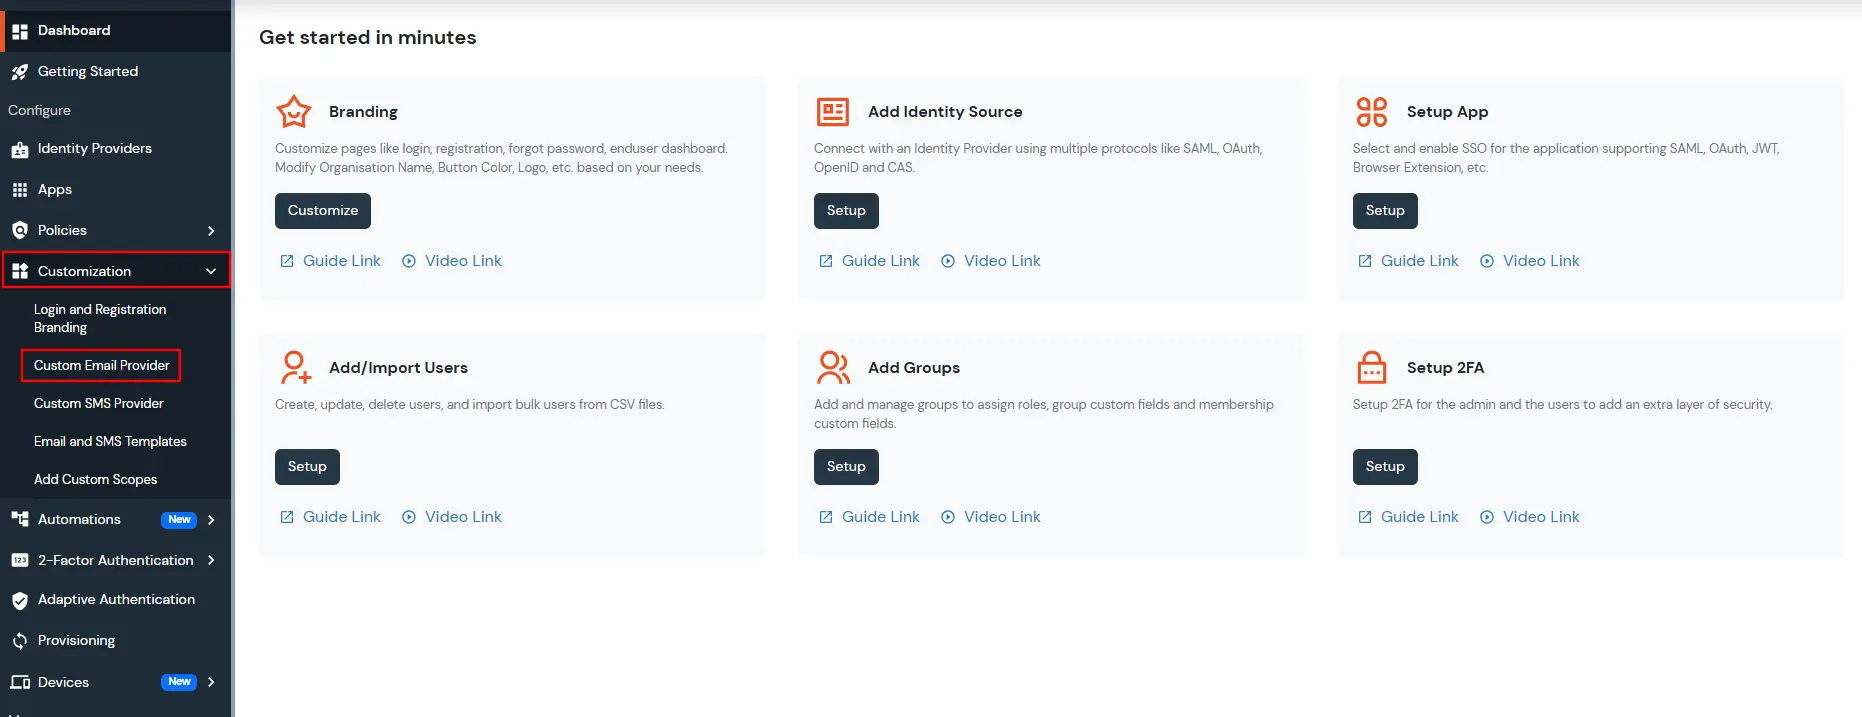The width and height of the screenshot is (1862, 717).
Task: Click the Devices sidebar icon
Action: pyautogui.click(x=20, y=682)
